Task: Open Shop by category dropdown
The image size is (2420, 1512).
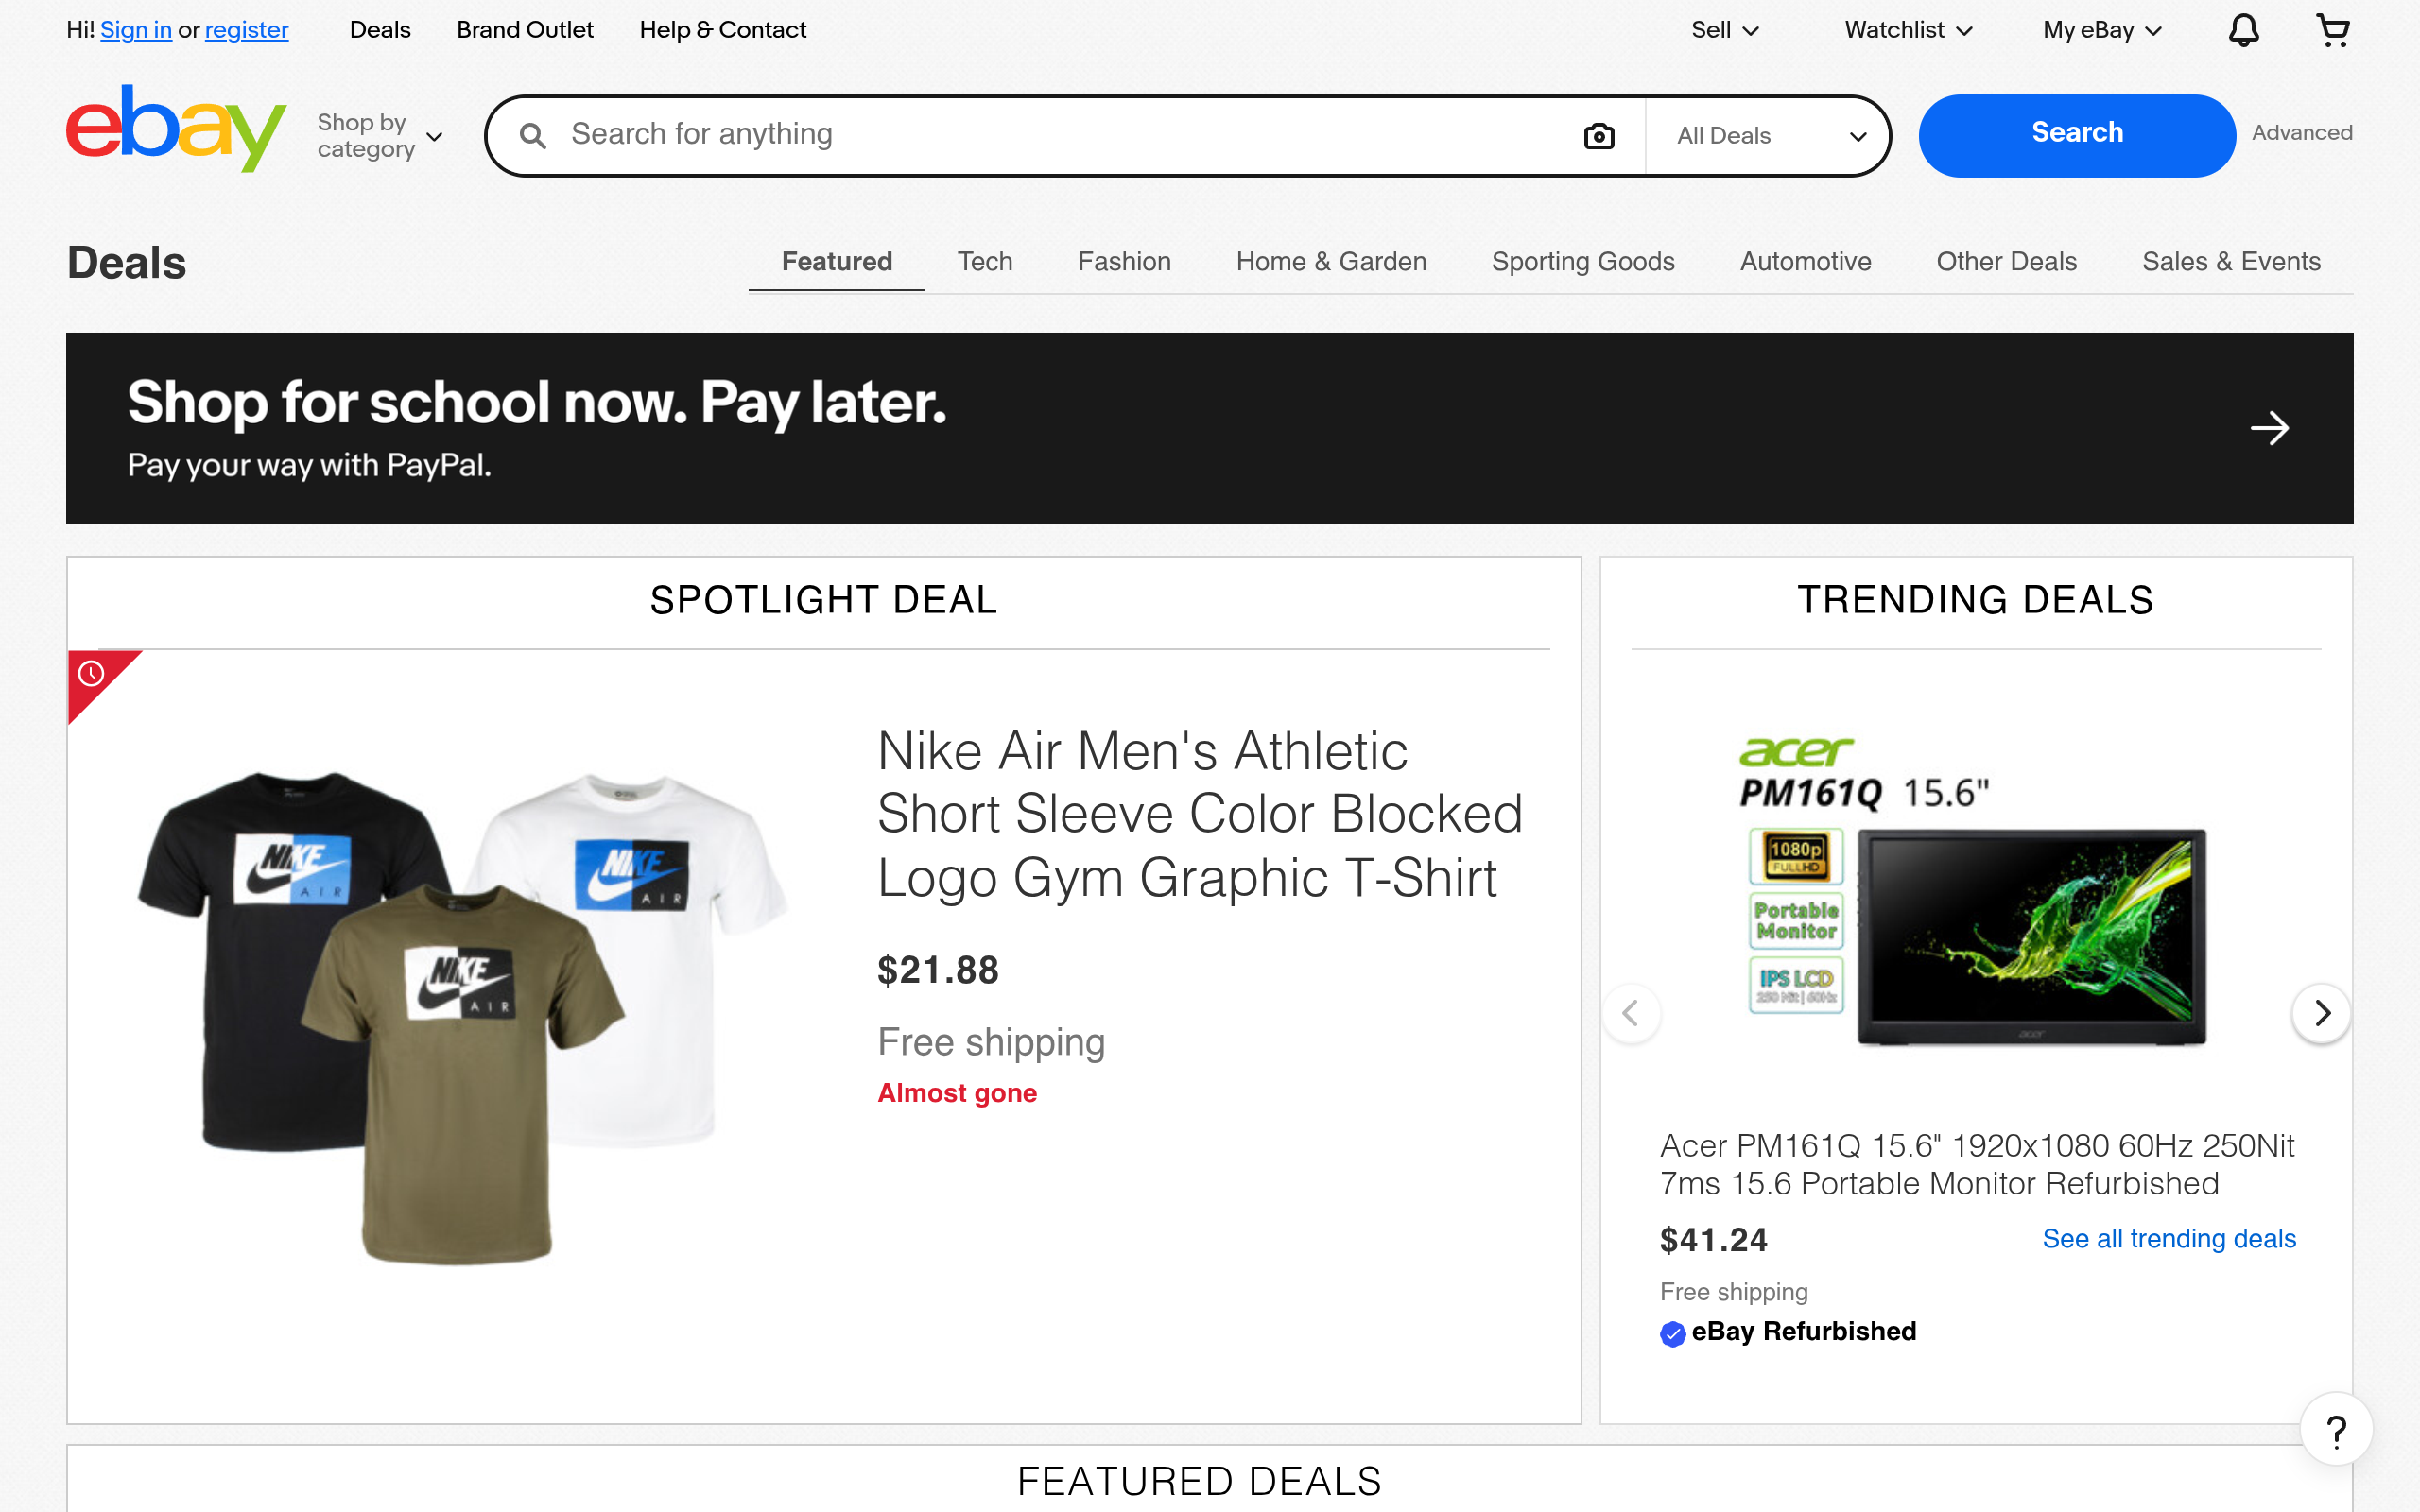Action: tap(380, 136)
